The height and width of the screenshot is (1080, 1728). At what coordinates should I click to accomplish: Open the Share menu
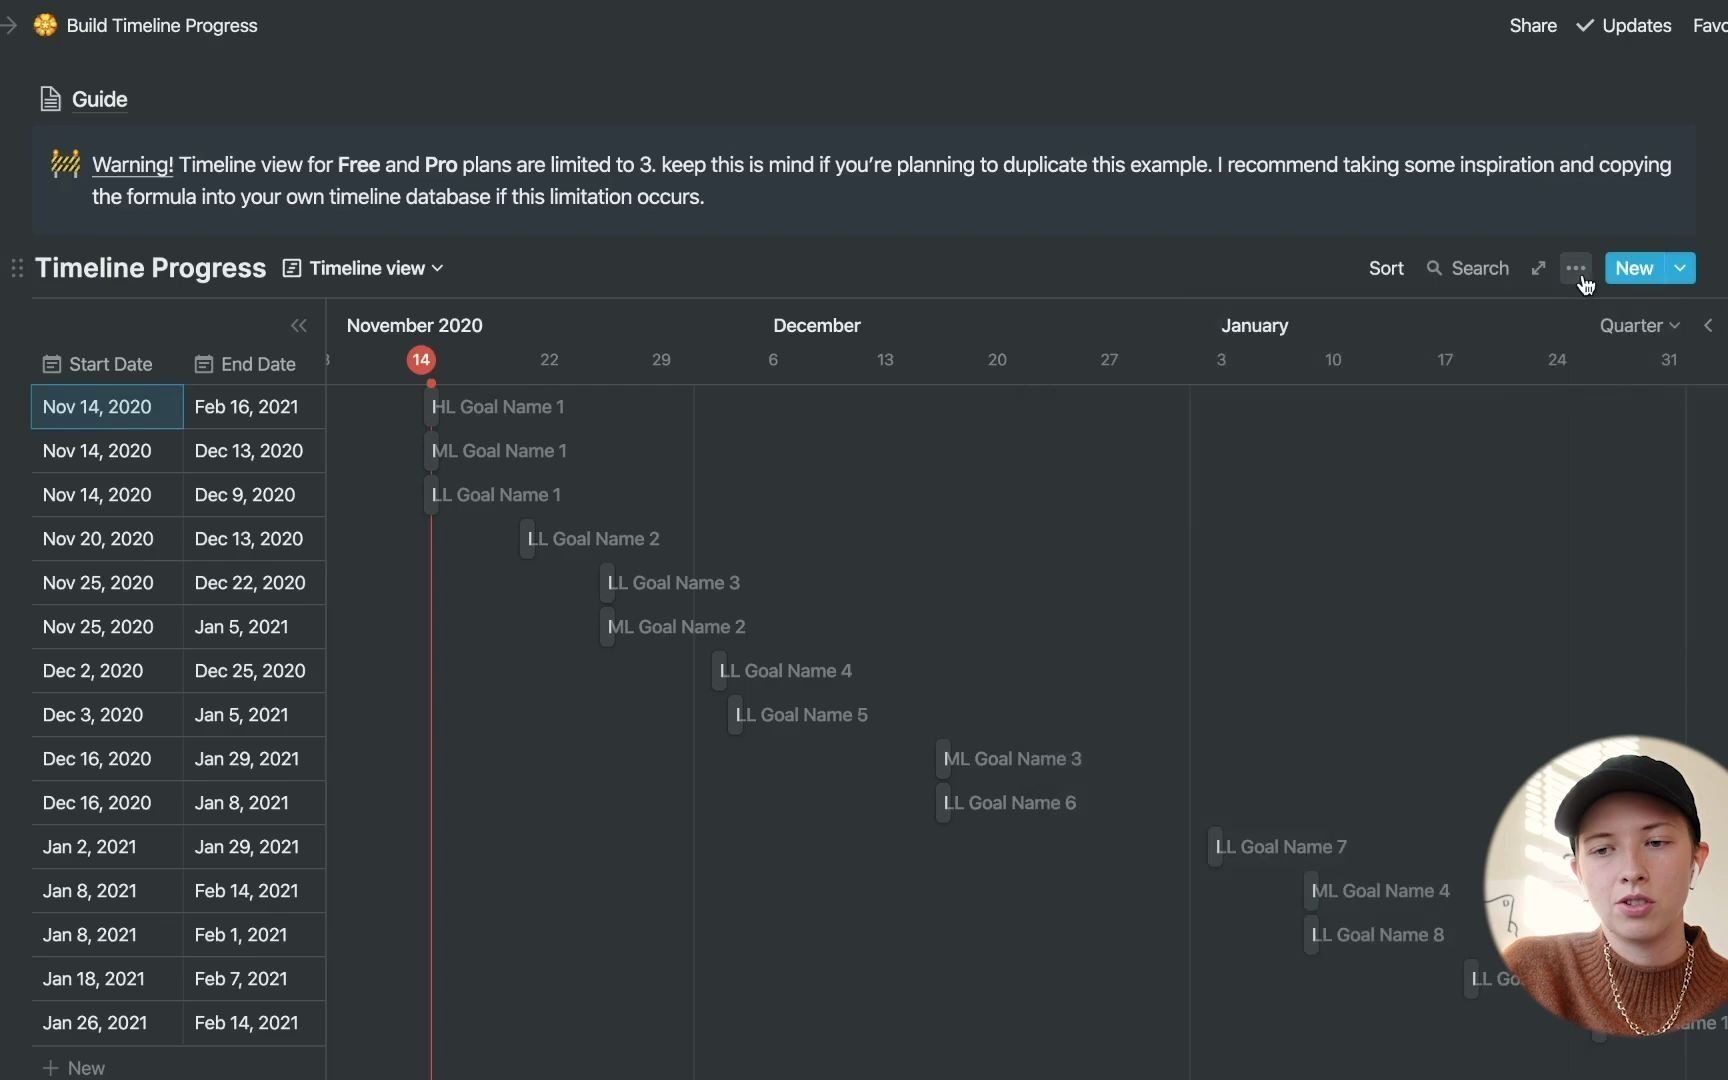pos(1533,25)
